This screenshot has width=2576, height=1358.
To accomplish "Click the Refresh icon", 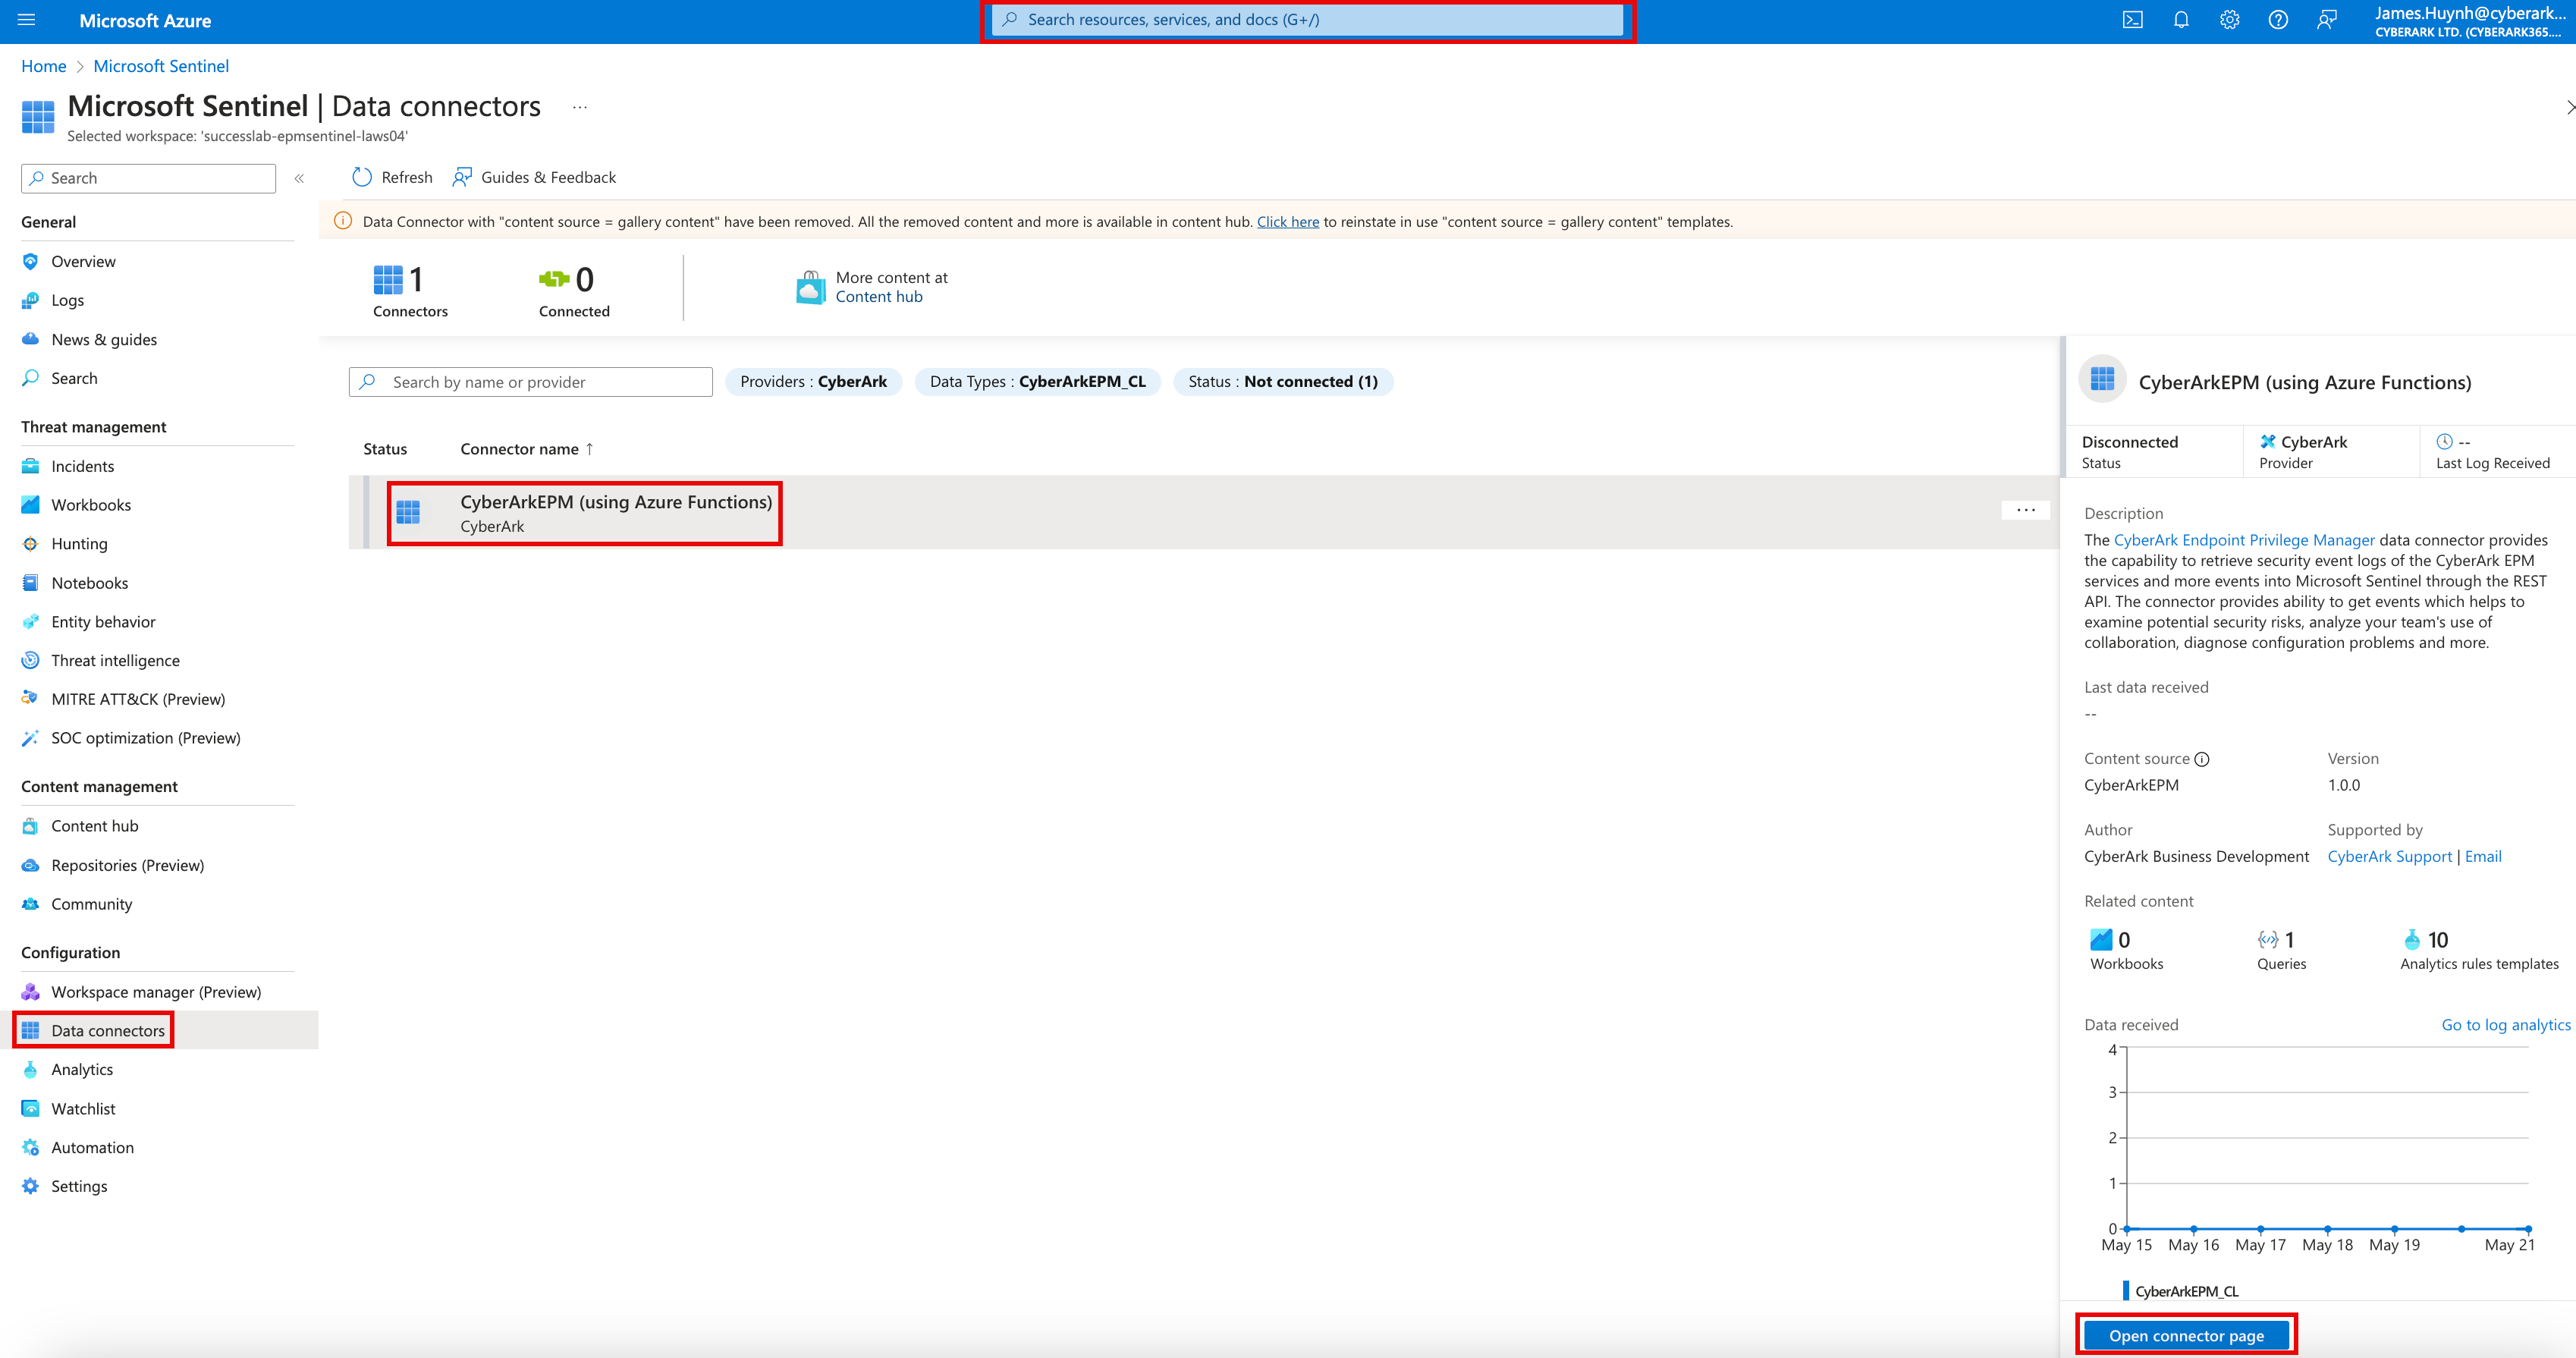I will pos(362,176).
